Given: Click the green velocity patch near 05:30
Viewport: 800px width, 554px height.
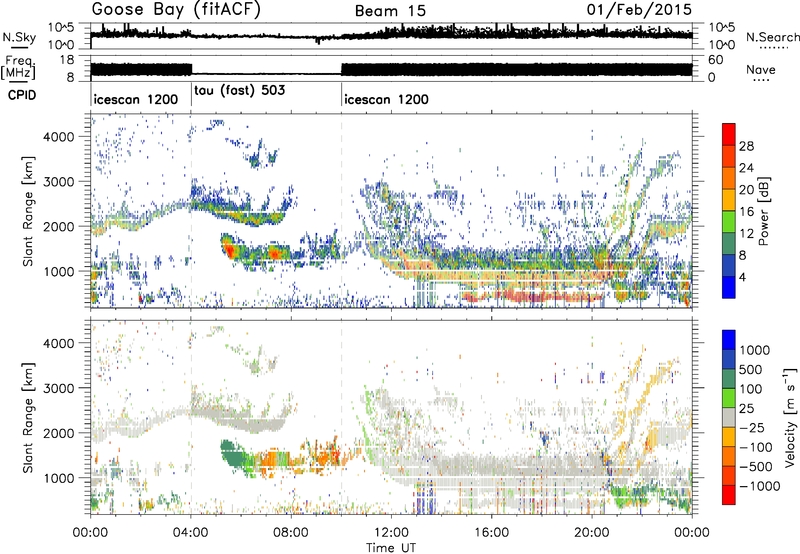Looking at the screenshot, I should pos(232,455).
